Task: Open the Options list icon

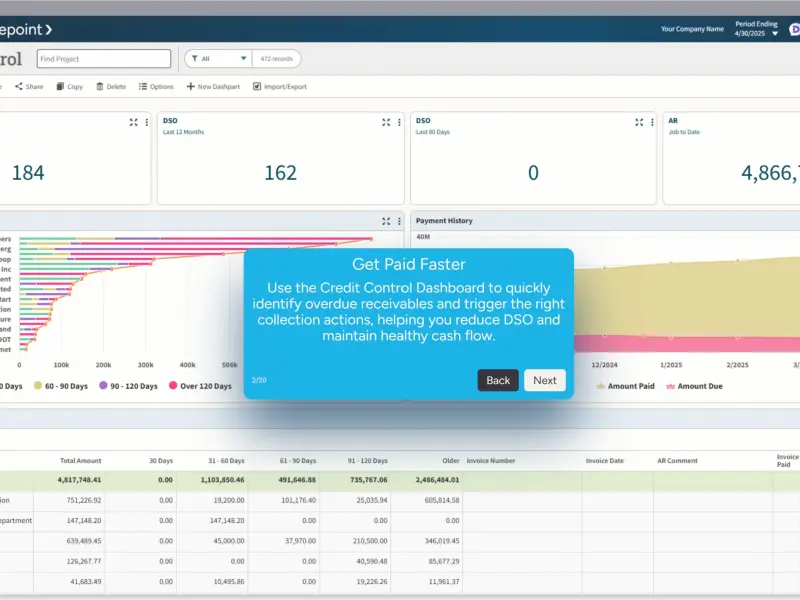Action: (143, 86)
